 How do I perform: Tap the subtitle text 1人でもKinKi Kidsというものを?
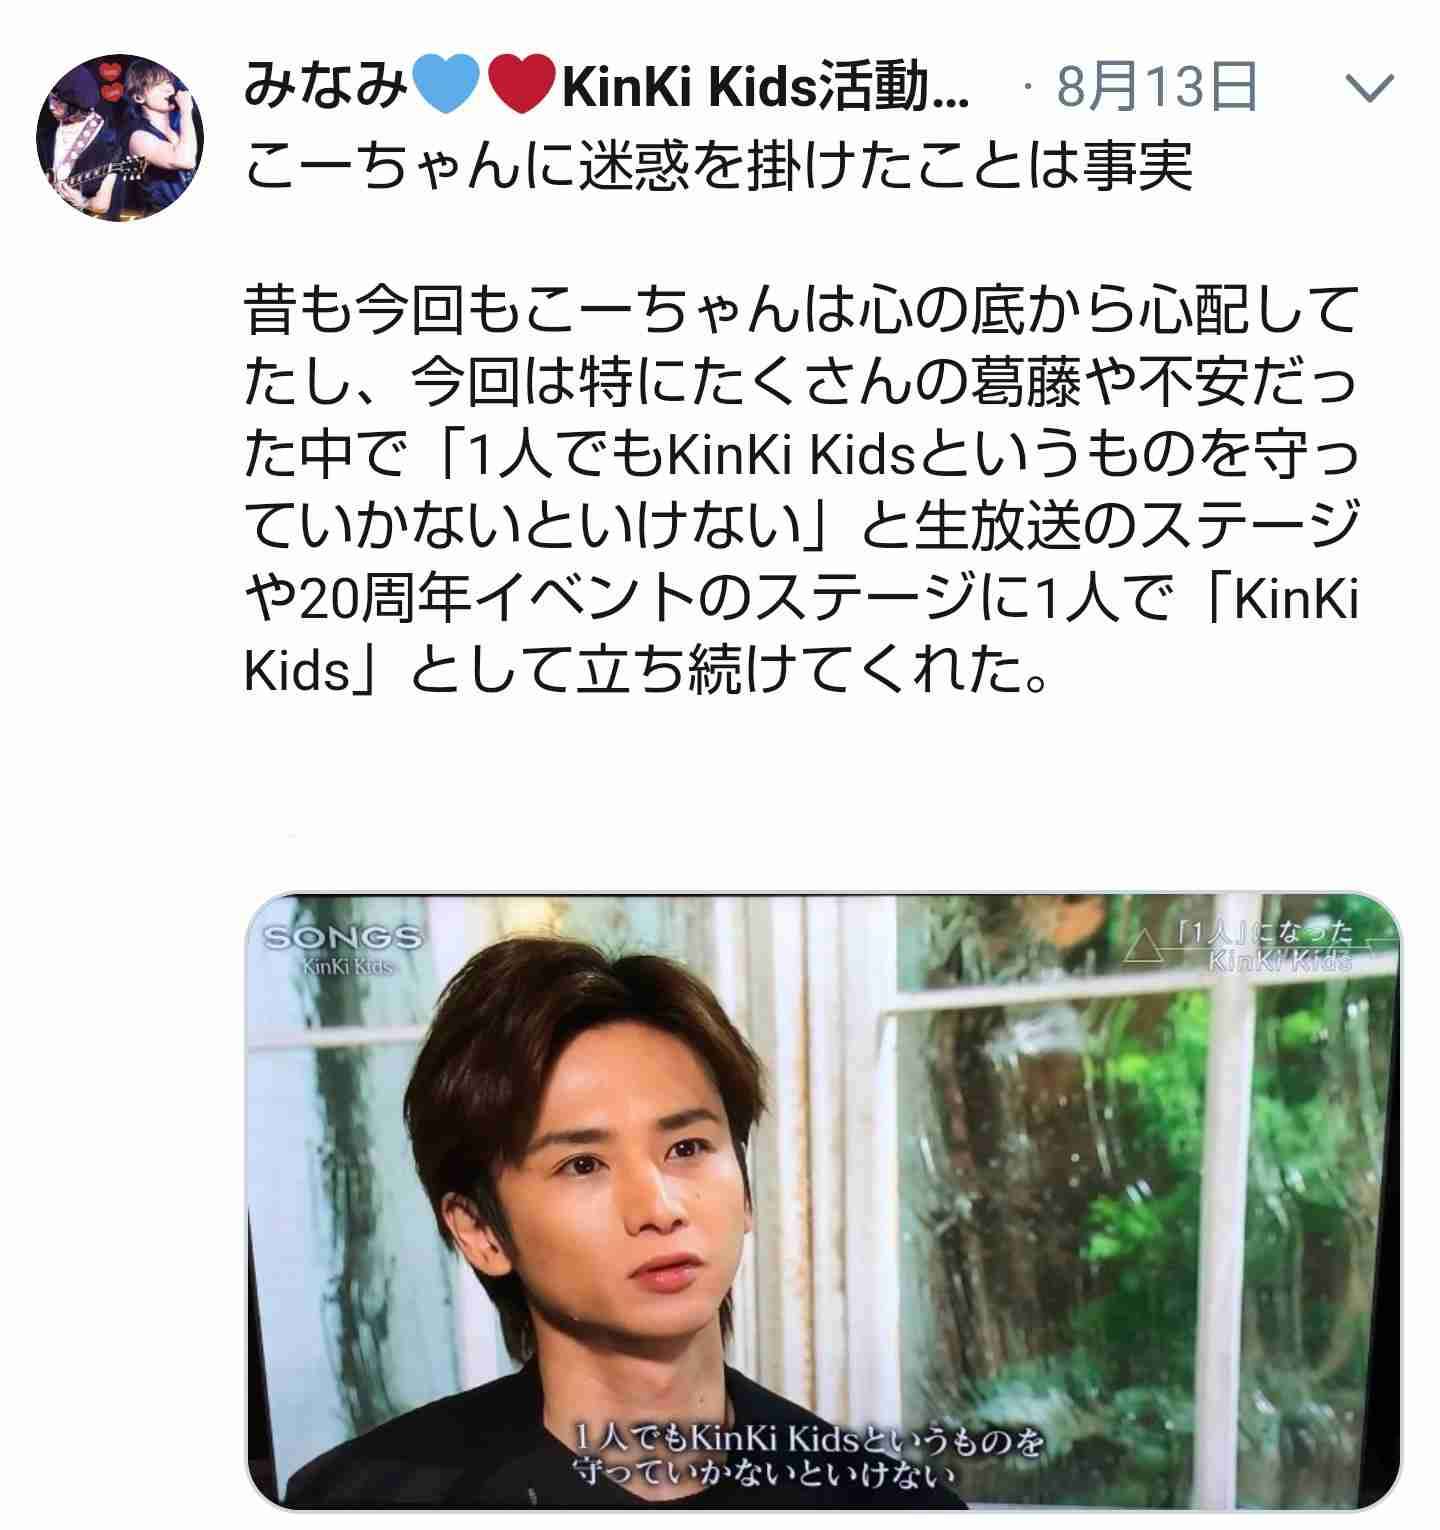coord(810,1441)
